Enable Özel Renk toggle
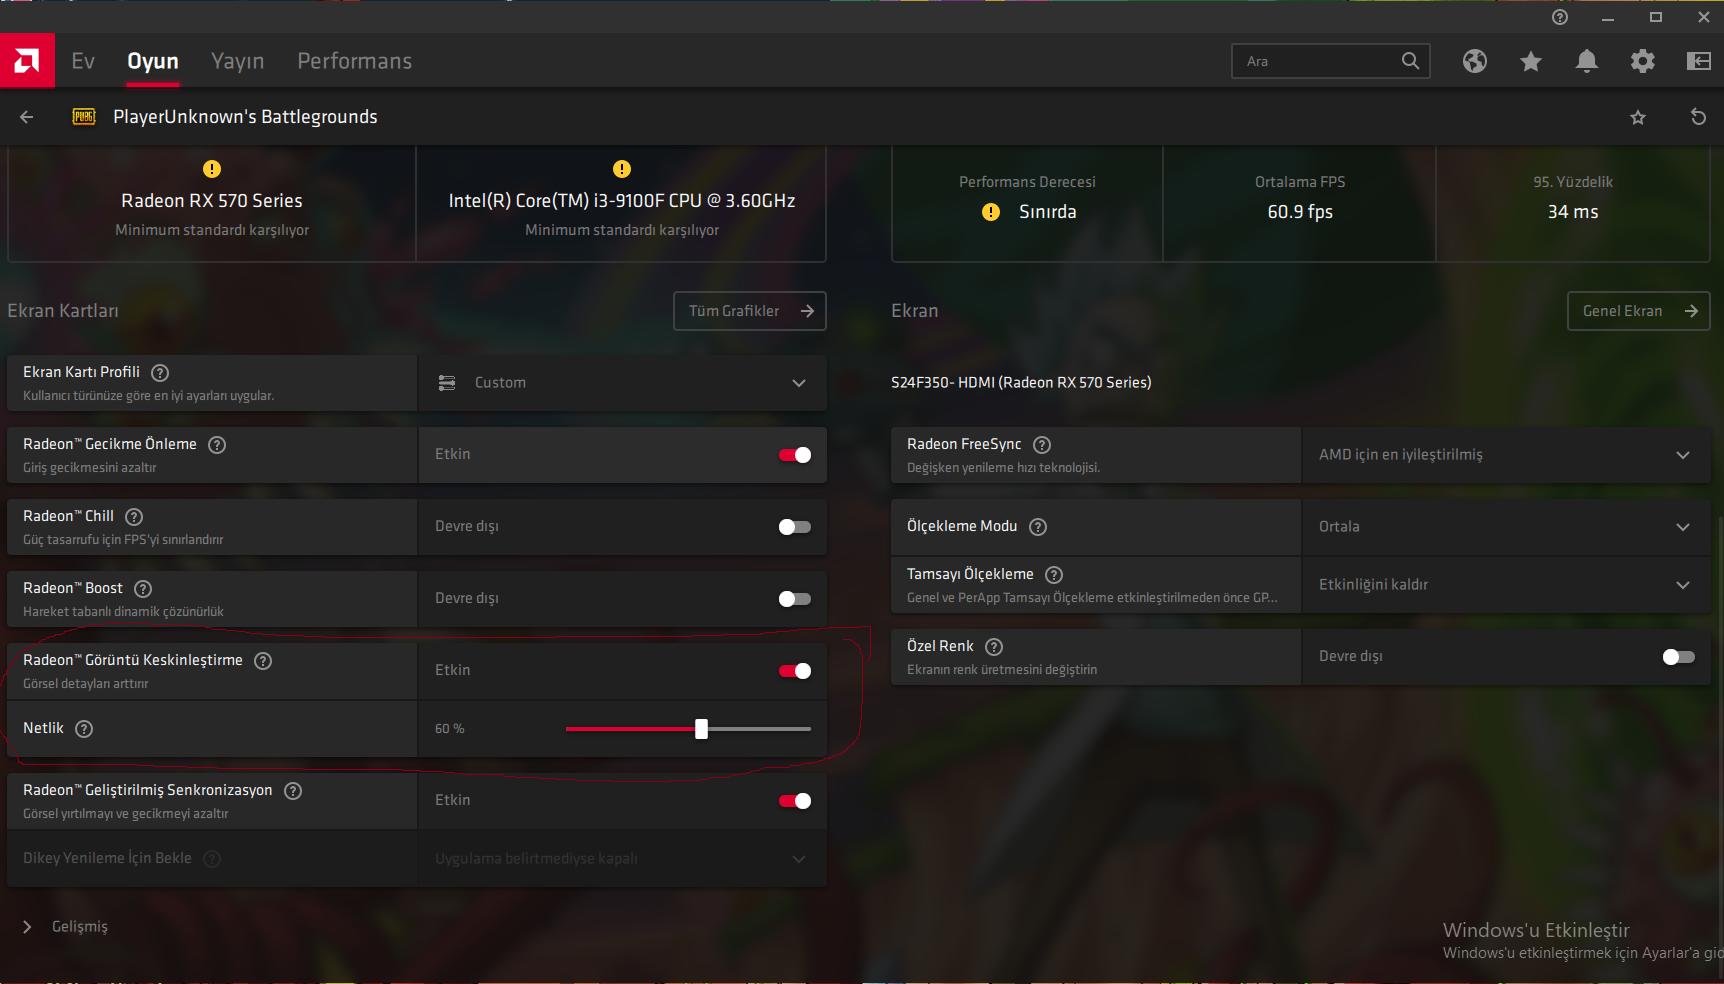The height and width of the screenshot is (984, 1724). (1679, 657)
